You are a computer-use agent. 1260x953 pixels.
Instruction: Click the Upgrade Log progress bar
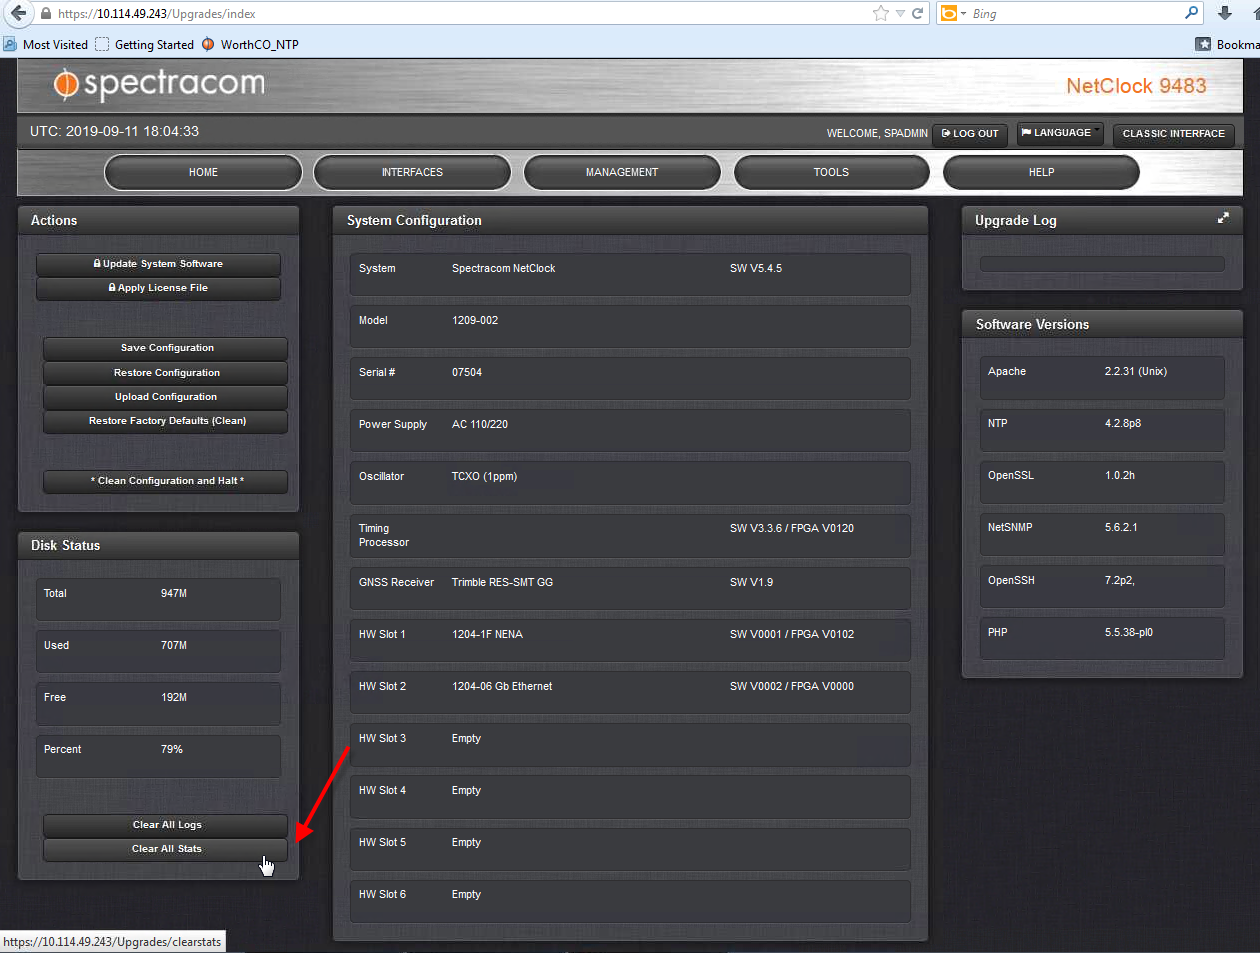pyautogui.click(x=1102, y=264)
